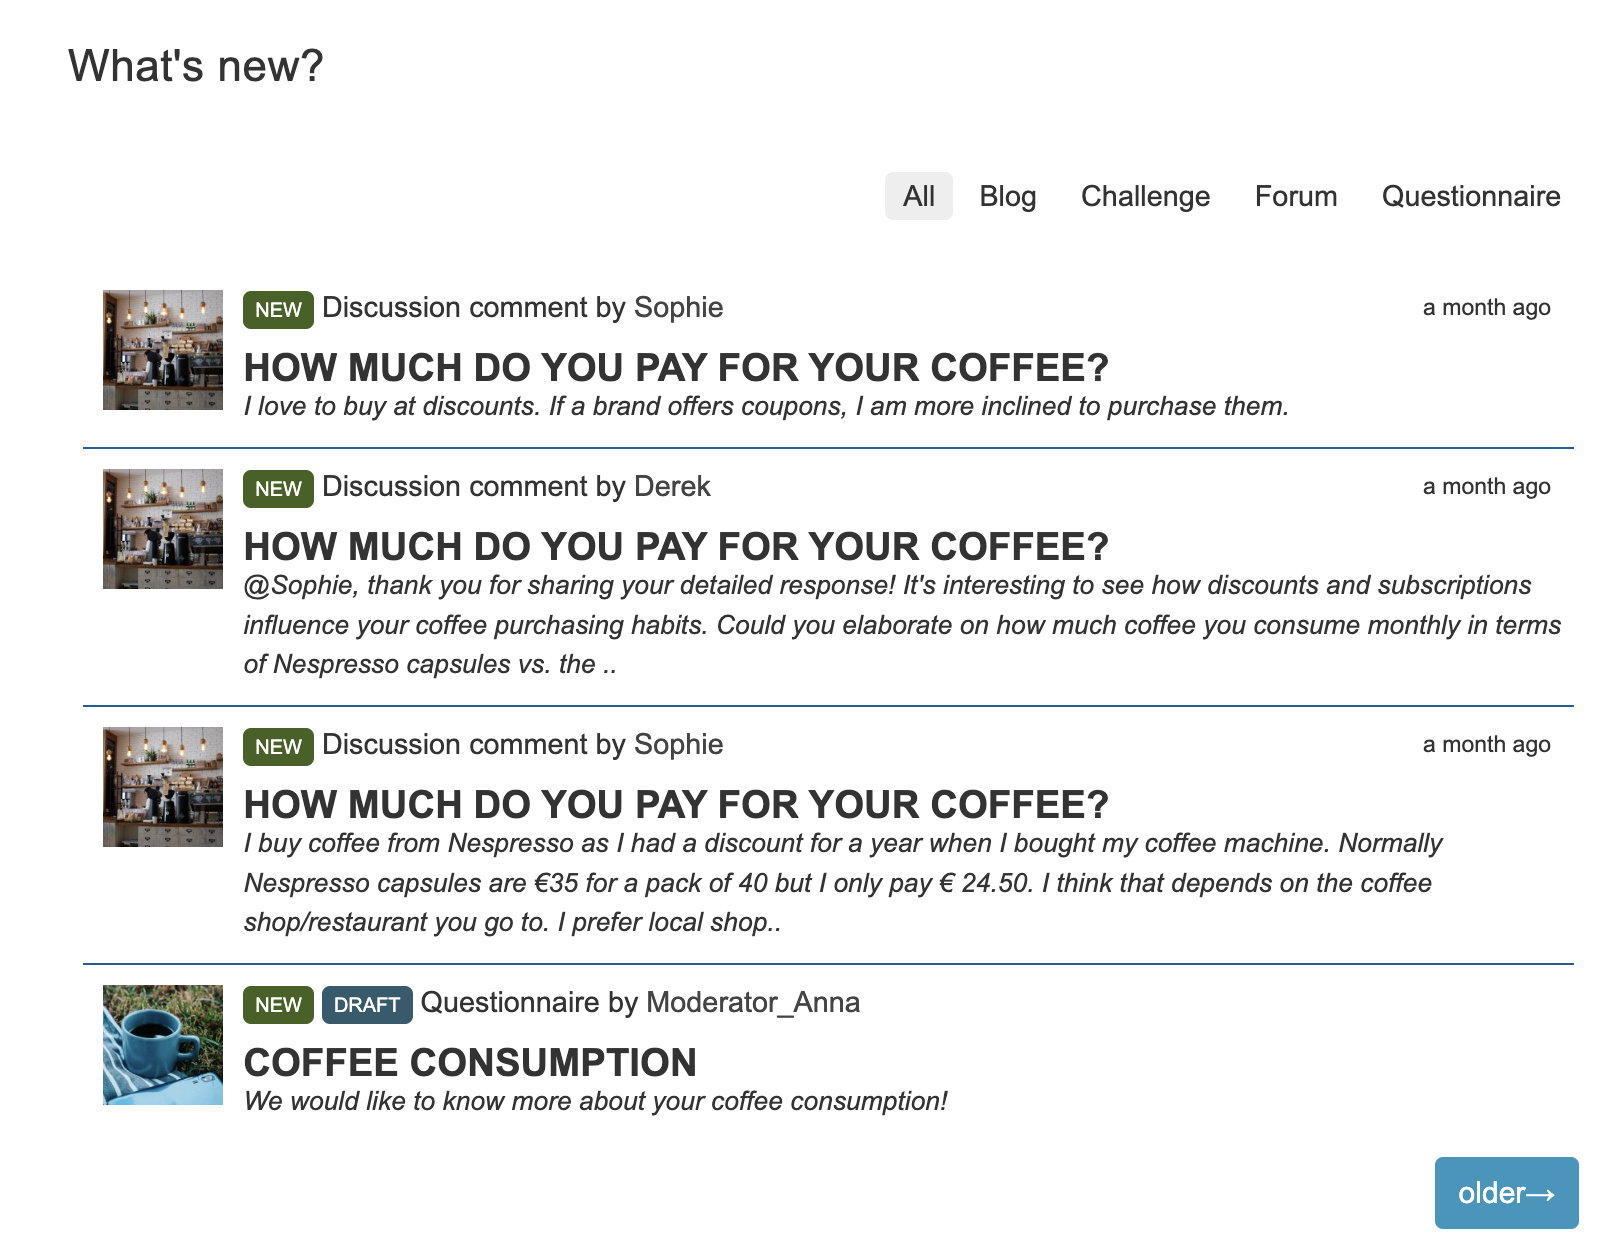
Task: Filter the feed by Questionnaire
Action: pos(1470,196)
